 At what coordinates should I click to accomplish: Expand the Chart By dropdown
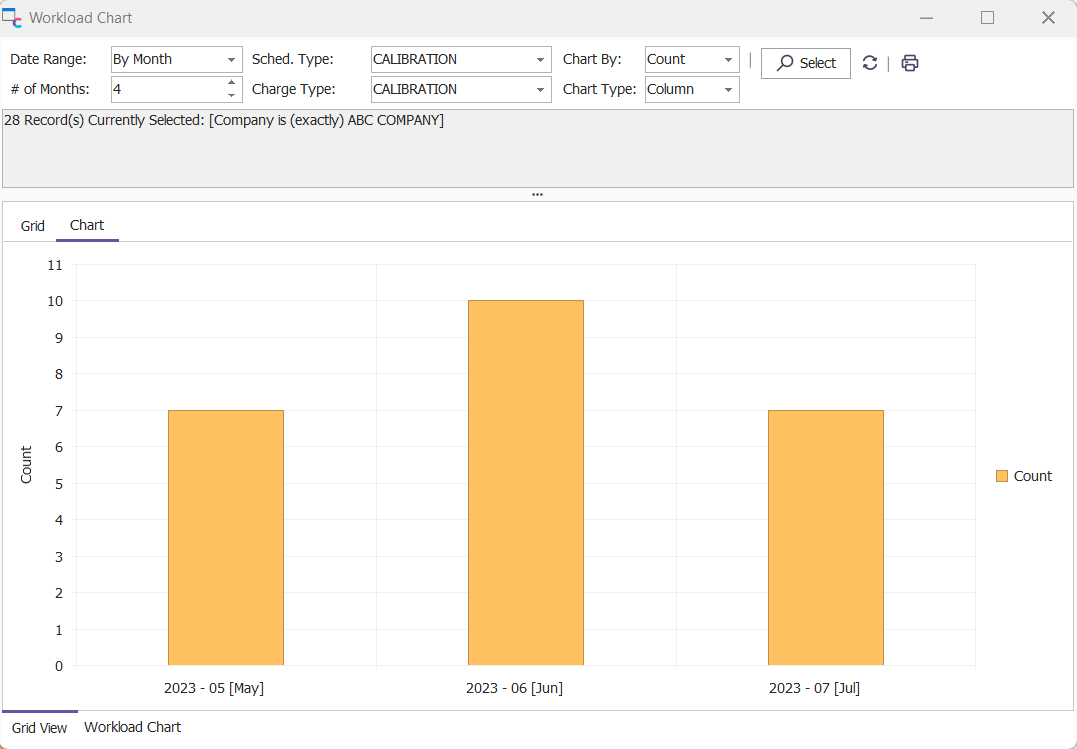[x=728, y=60]
